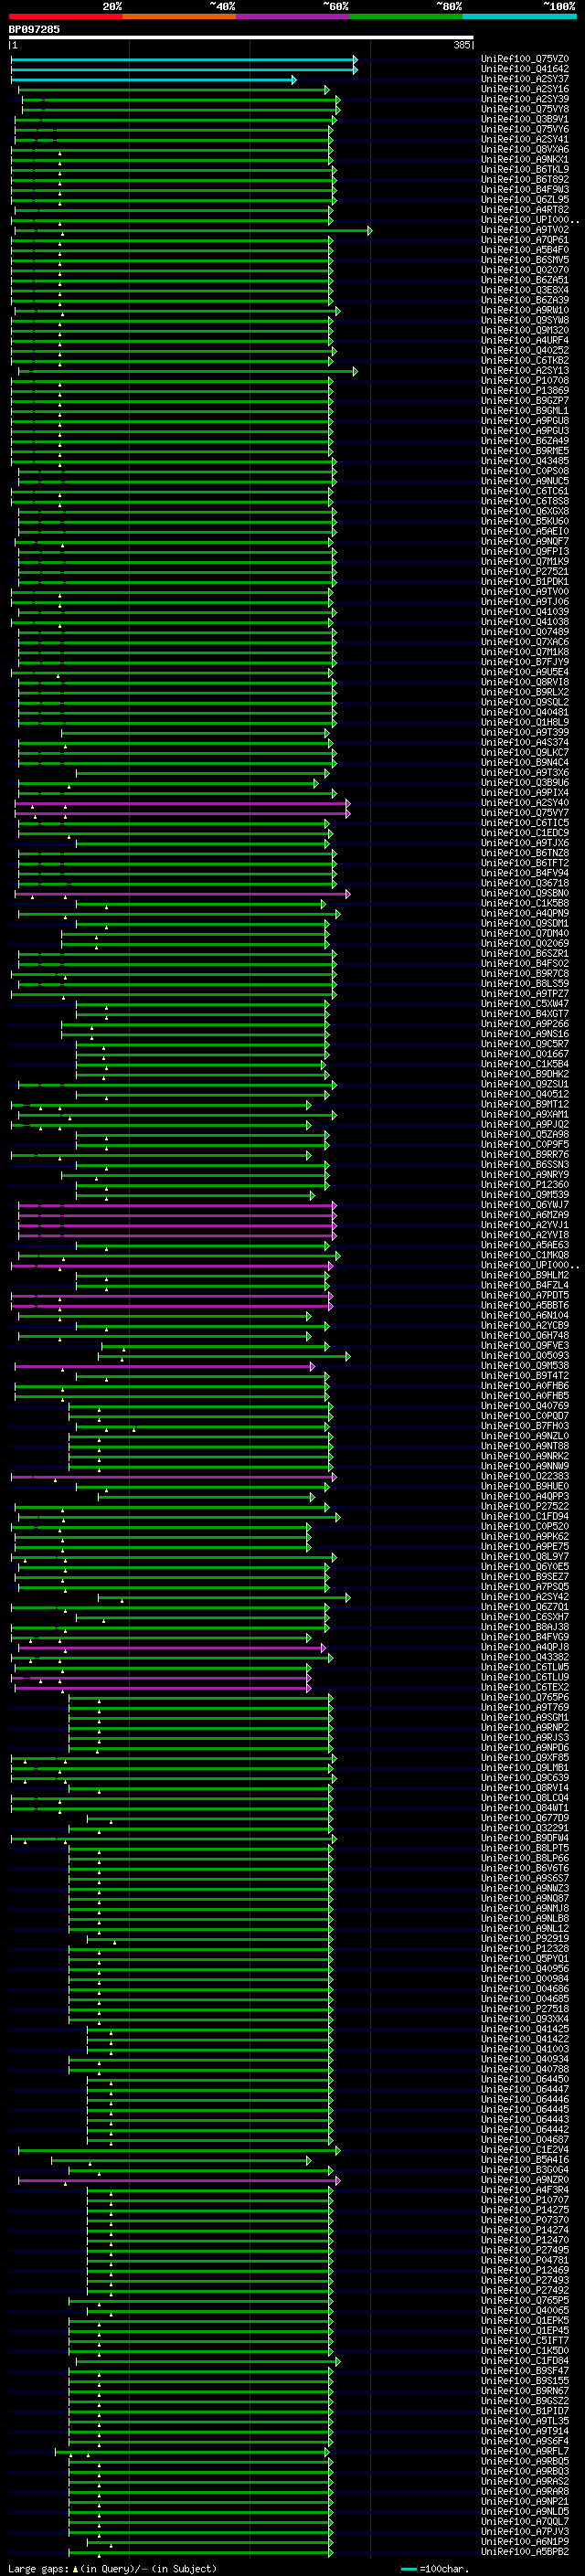Click the query name BP097285
This screenshot has height=2576, width=585.
click(34, 29)
